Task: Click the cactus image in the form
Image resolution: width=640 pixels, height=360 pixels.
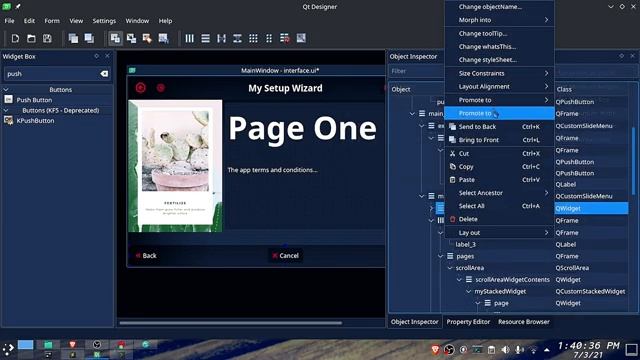Action: (176, 166)
